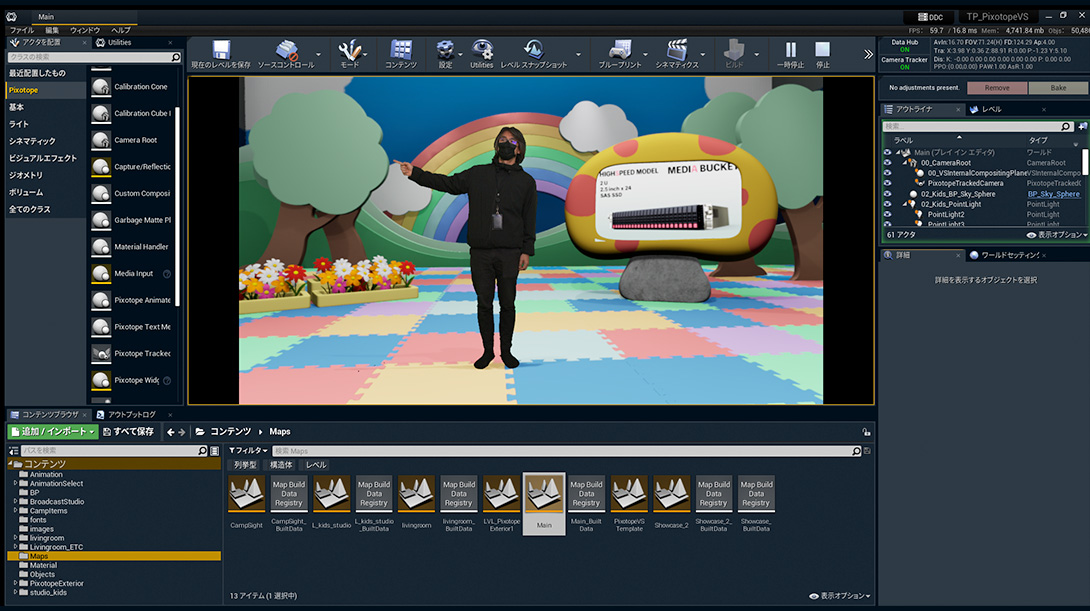
Task: Open 表示オプション in the outliner
Action: coord(1057,235)
